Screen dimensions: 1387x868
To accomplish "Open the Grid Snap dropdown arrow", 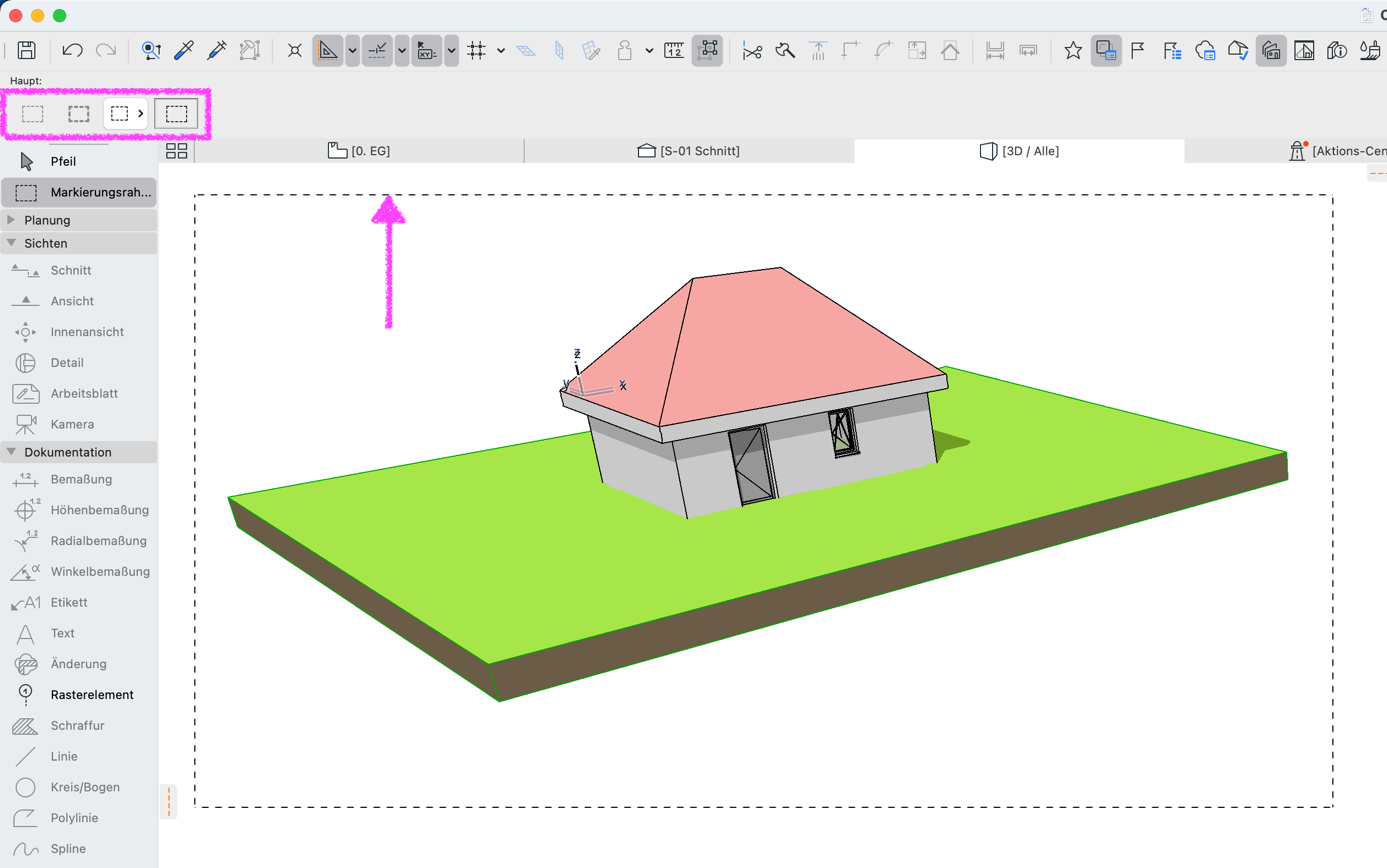I will pyautogui.click(x=501, y=50).
